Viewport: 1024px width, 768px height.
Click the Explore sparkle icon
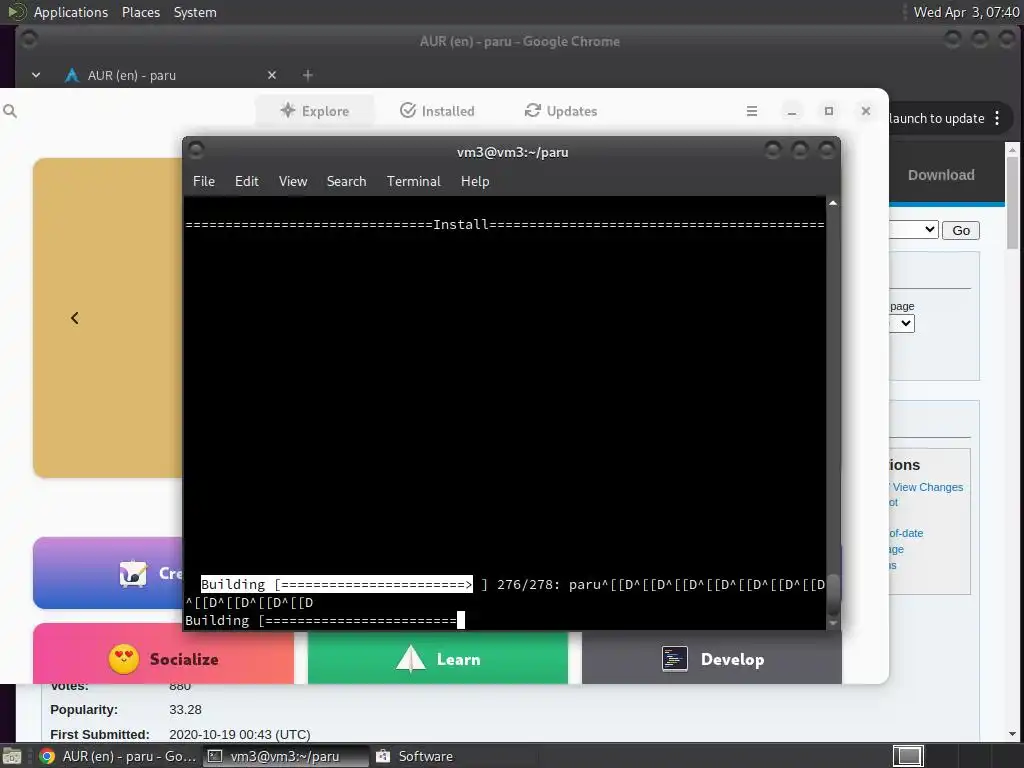coord(287,110)
